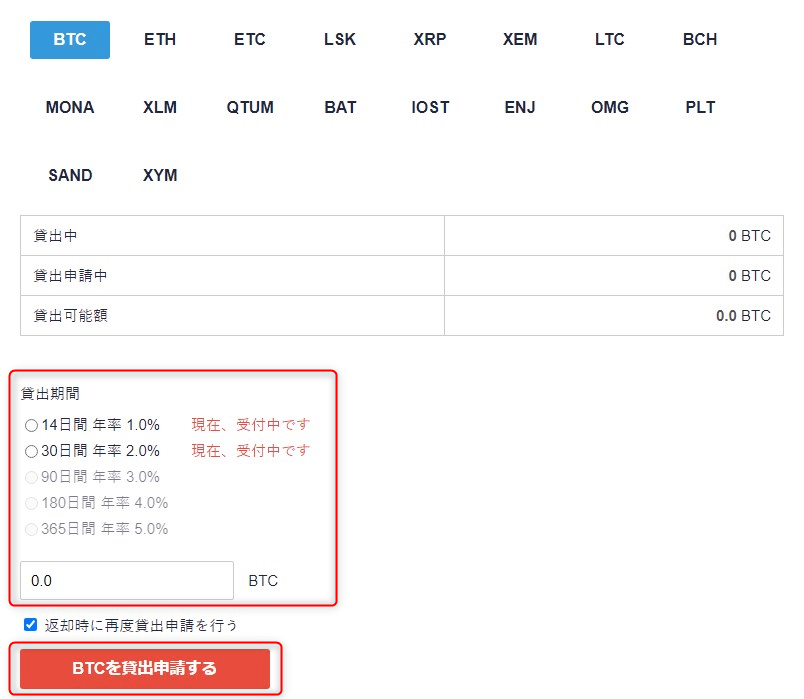804x699 pixels.
Task: Select 14日間 年率 1.0% lending period
Action: 31,425
